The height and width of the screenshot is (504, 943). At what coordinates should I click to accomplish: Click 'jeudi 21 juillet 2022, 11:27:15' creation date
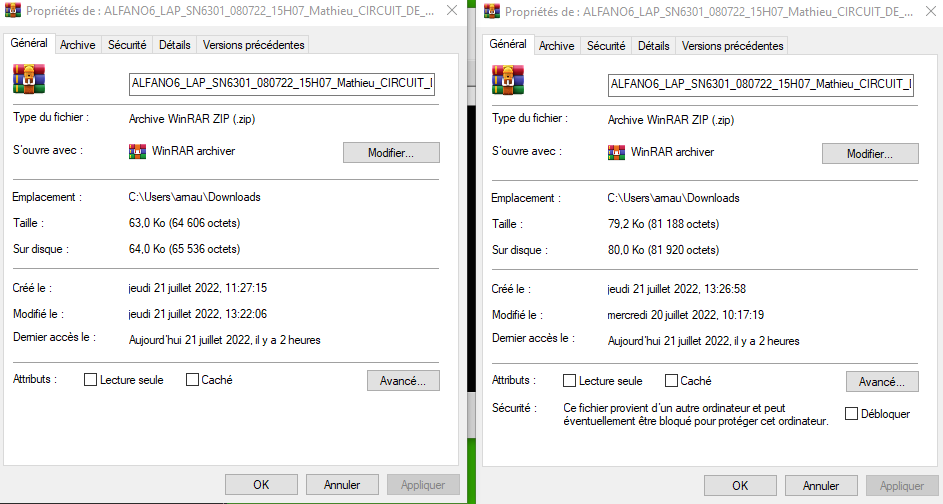tap(197, 288)
